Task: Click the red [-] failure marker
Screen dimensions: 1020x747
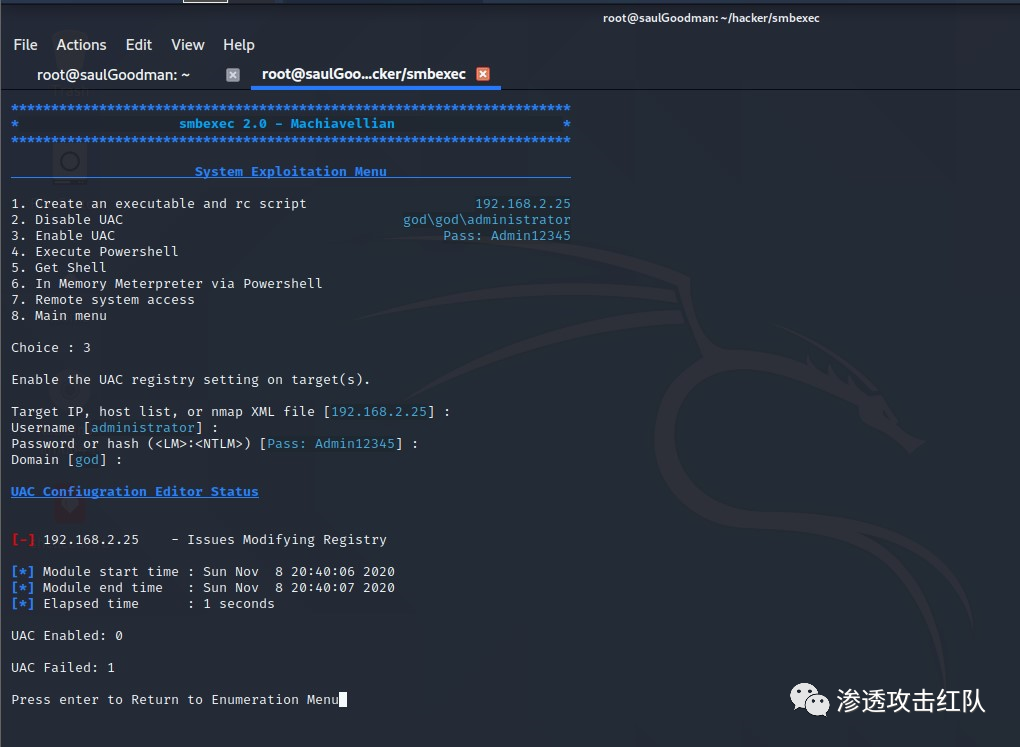Action: point(22,540)
